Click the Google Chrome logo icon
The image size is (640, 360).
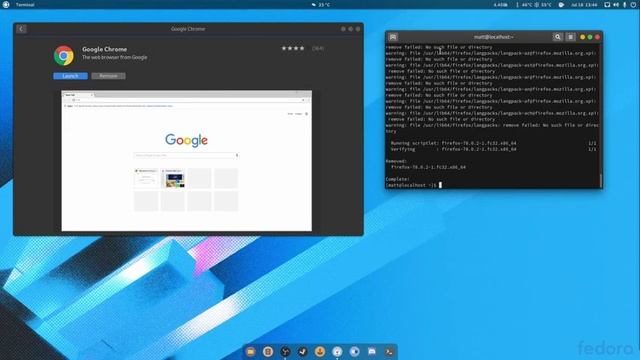pos(64,55)
